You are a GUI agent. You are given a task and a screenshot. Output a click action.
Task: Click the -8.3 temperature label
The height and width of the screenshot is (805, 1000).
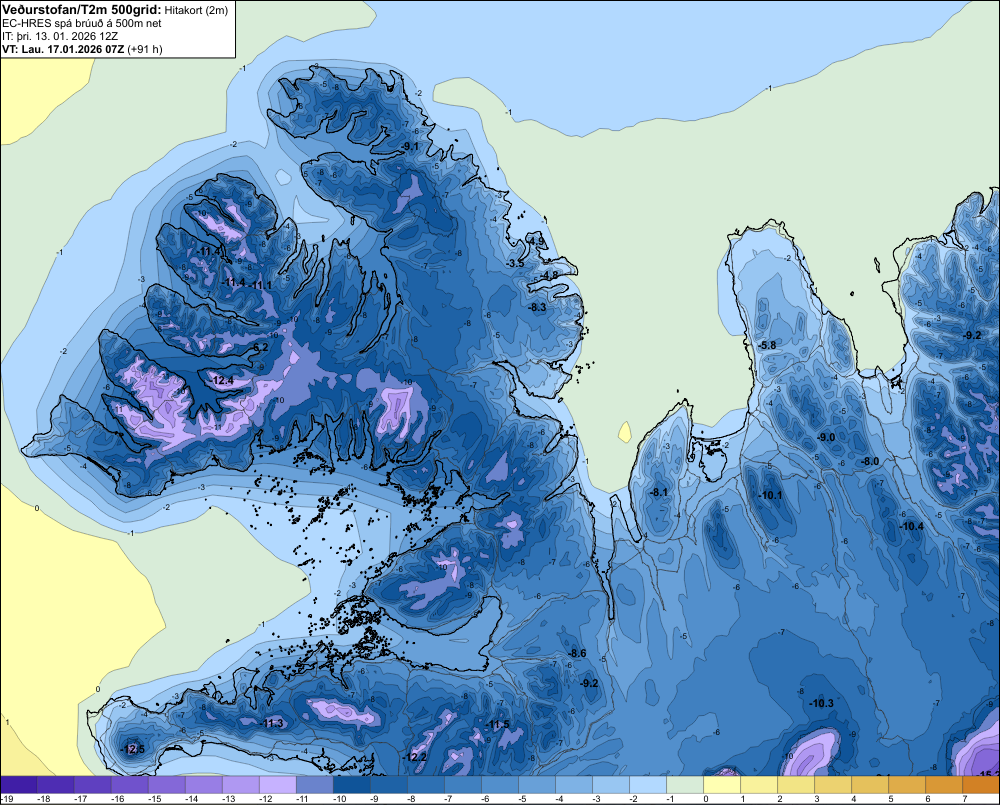[x=538, y=307]
